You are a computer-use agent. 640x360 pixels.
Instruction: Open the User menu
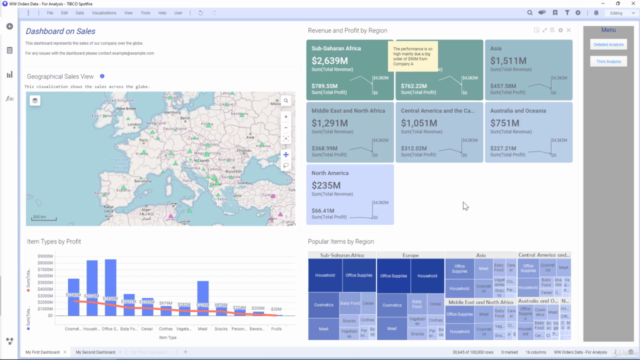178,13
